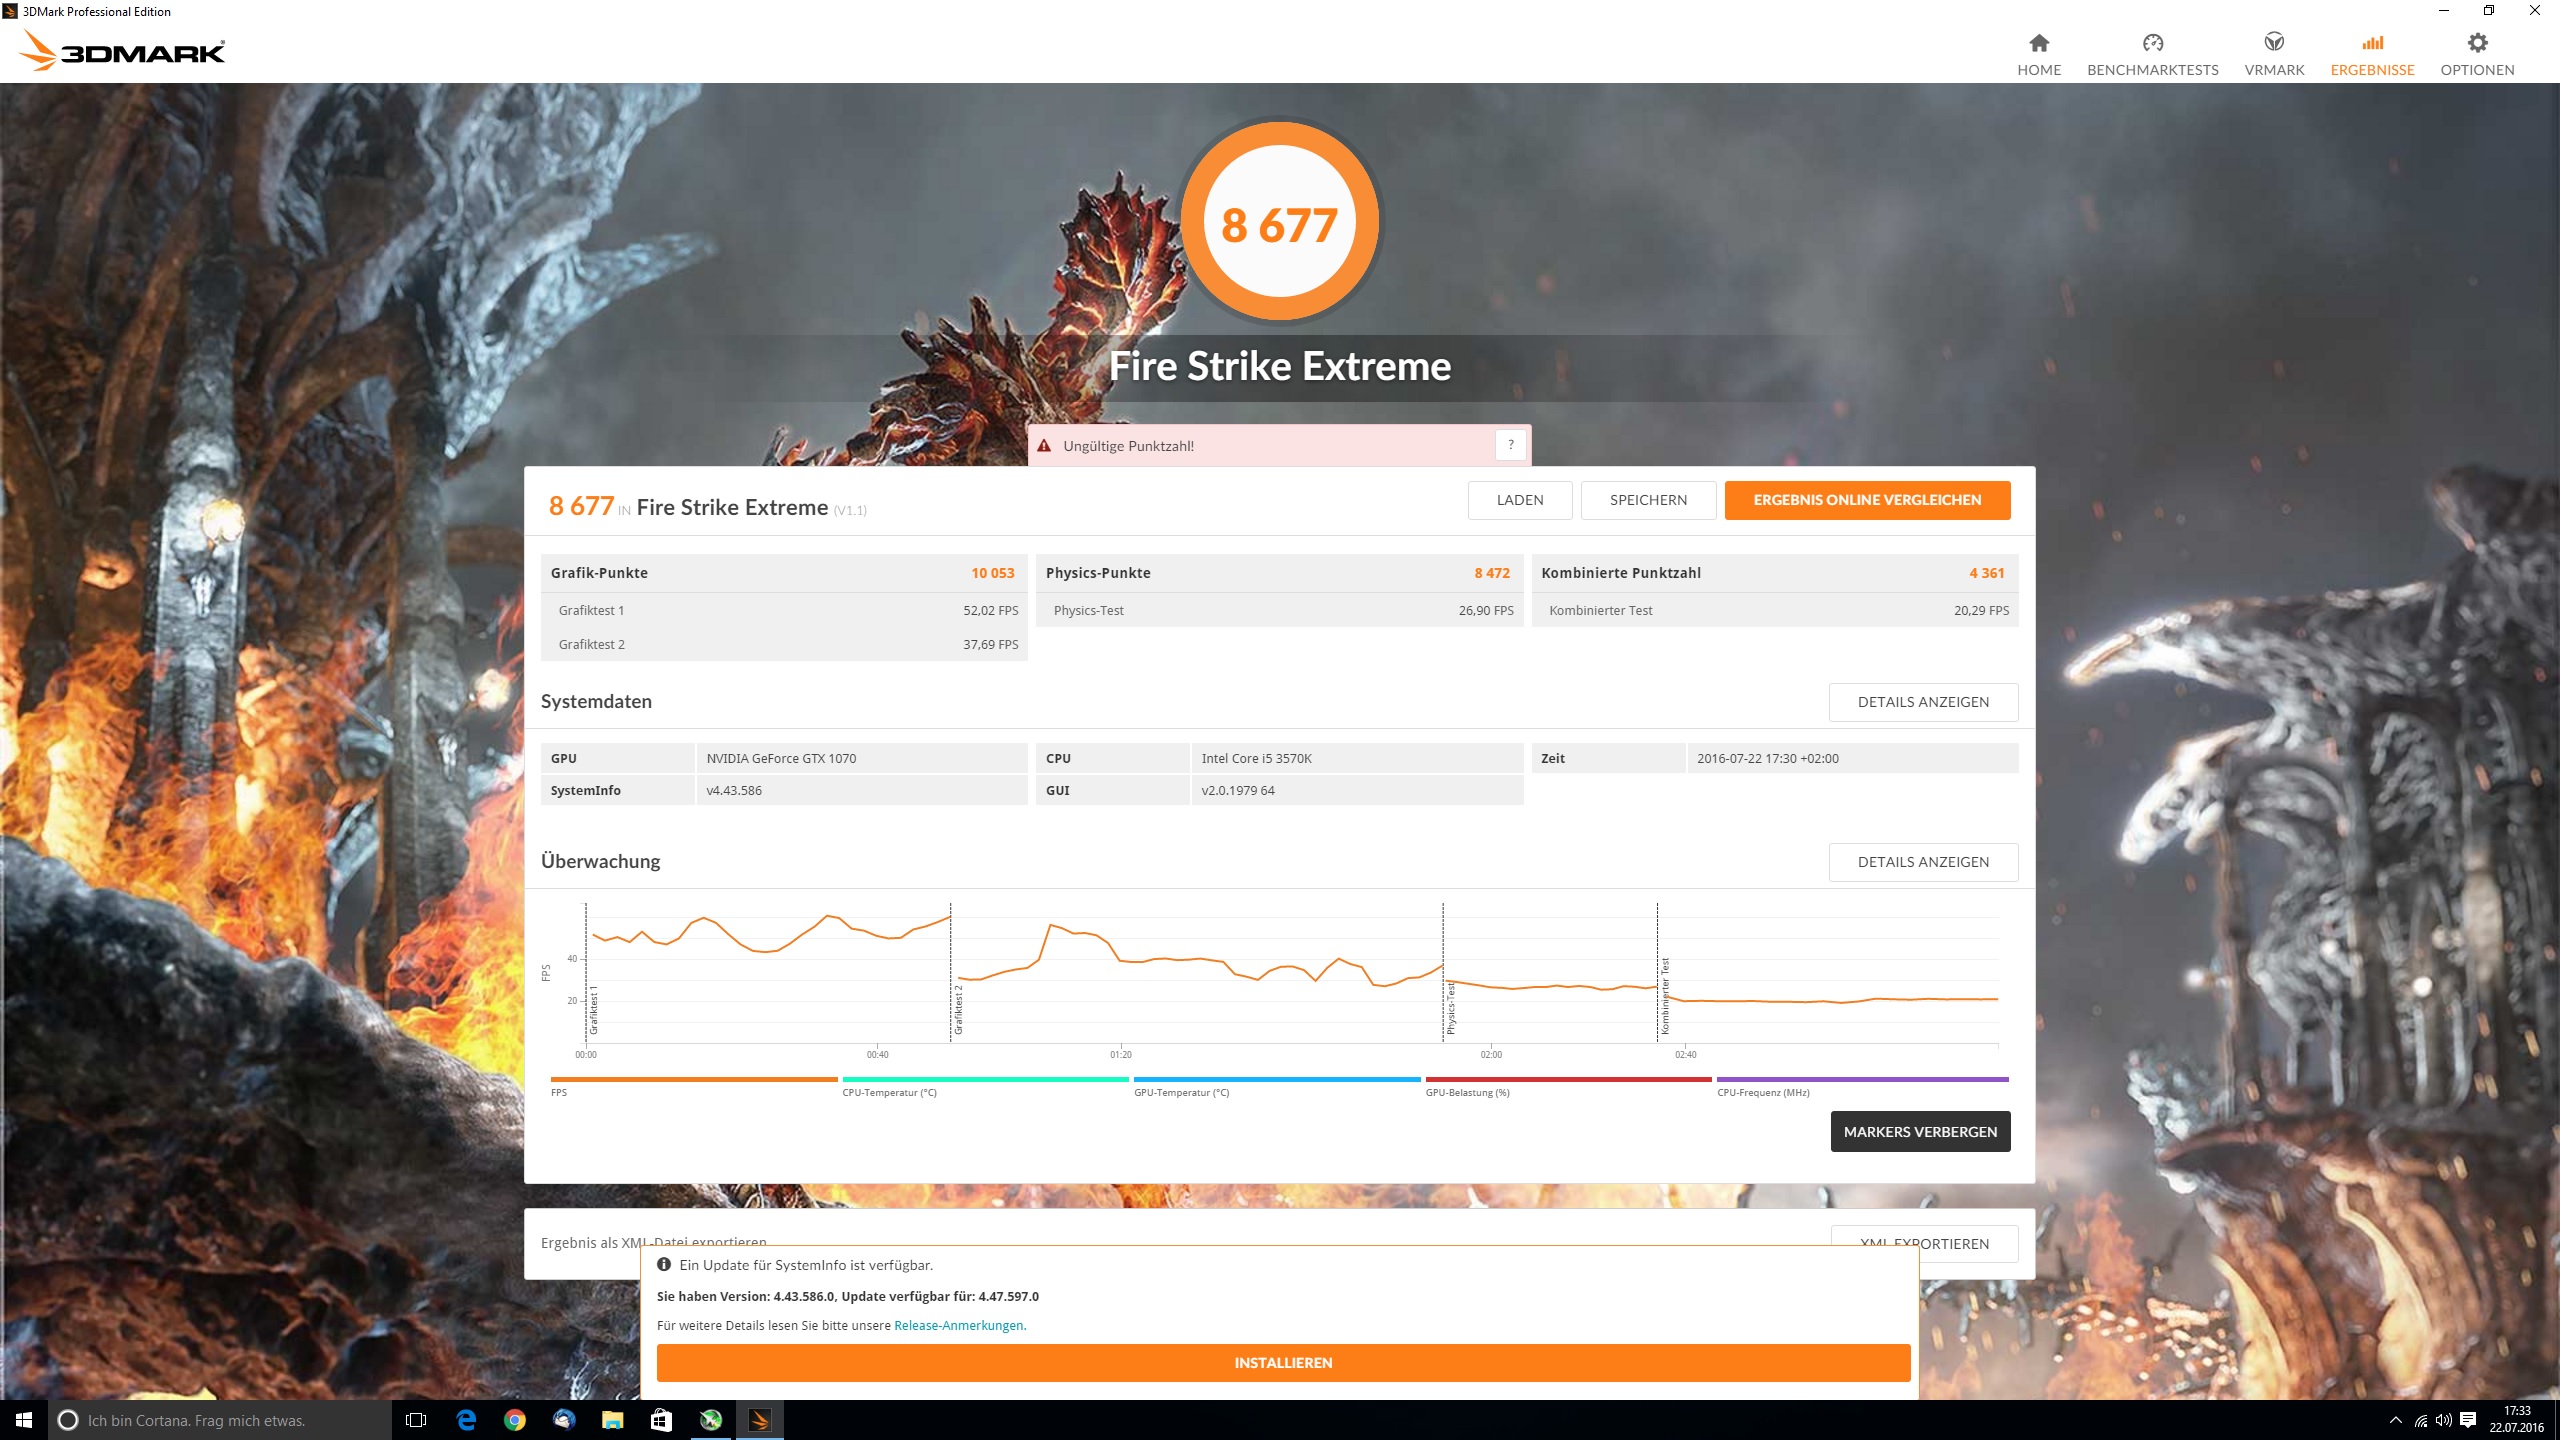Toggle GPU-Temperatur blue color legend
Image resolution: width=2560 pixels, height=1440 pixels.
pyautogui.click(x=1276, y=1080)
